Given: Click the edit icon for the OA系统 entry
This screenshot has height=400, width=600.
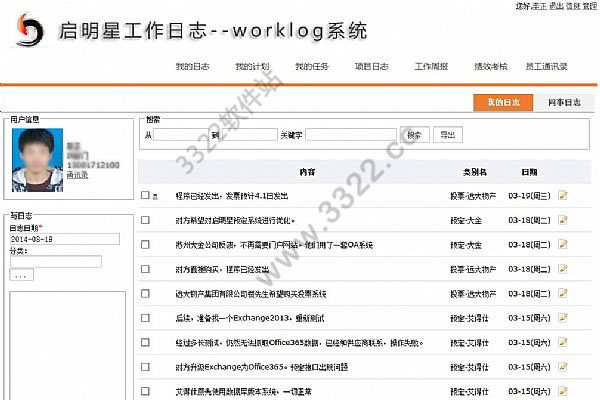Looking at the screenshot, I should pos(562,244).
